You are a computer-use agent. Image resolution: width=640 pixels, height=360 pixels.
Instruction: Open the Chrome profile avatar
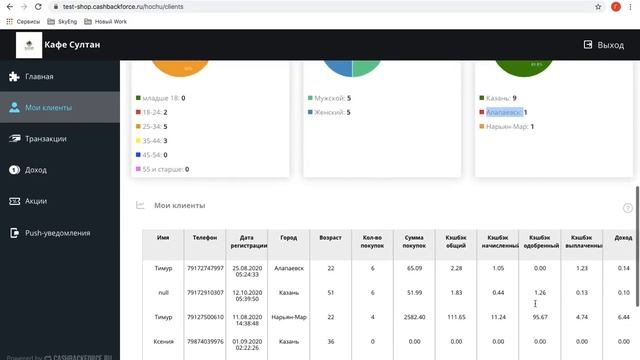(x=616, y=7)
